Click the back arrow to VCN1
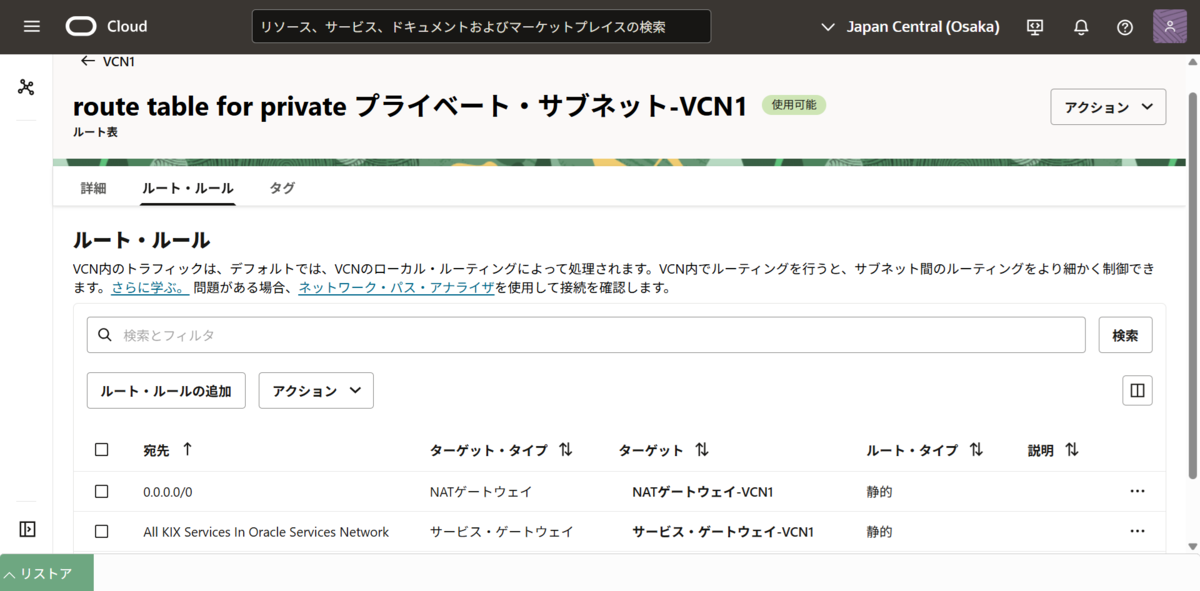This screenshot has height=591, width=1200. (x=88, y=61)
